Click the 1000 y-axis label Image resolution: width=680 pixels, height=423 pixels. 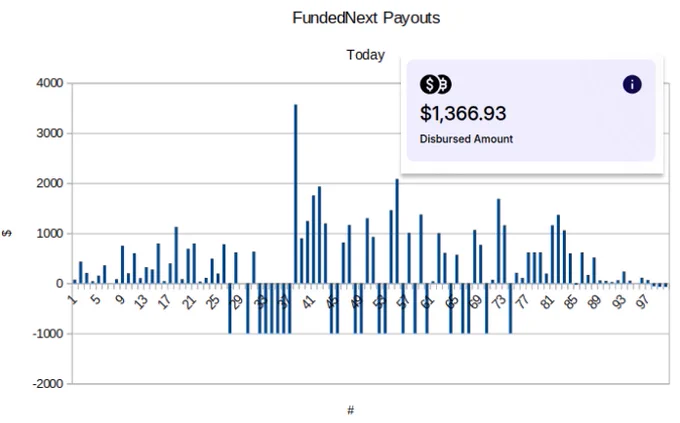pos(50,233)
